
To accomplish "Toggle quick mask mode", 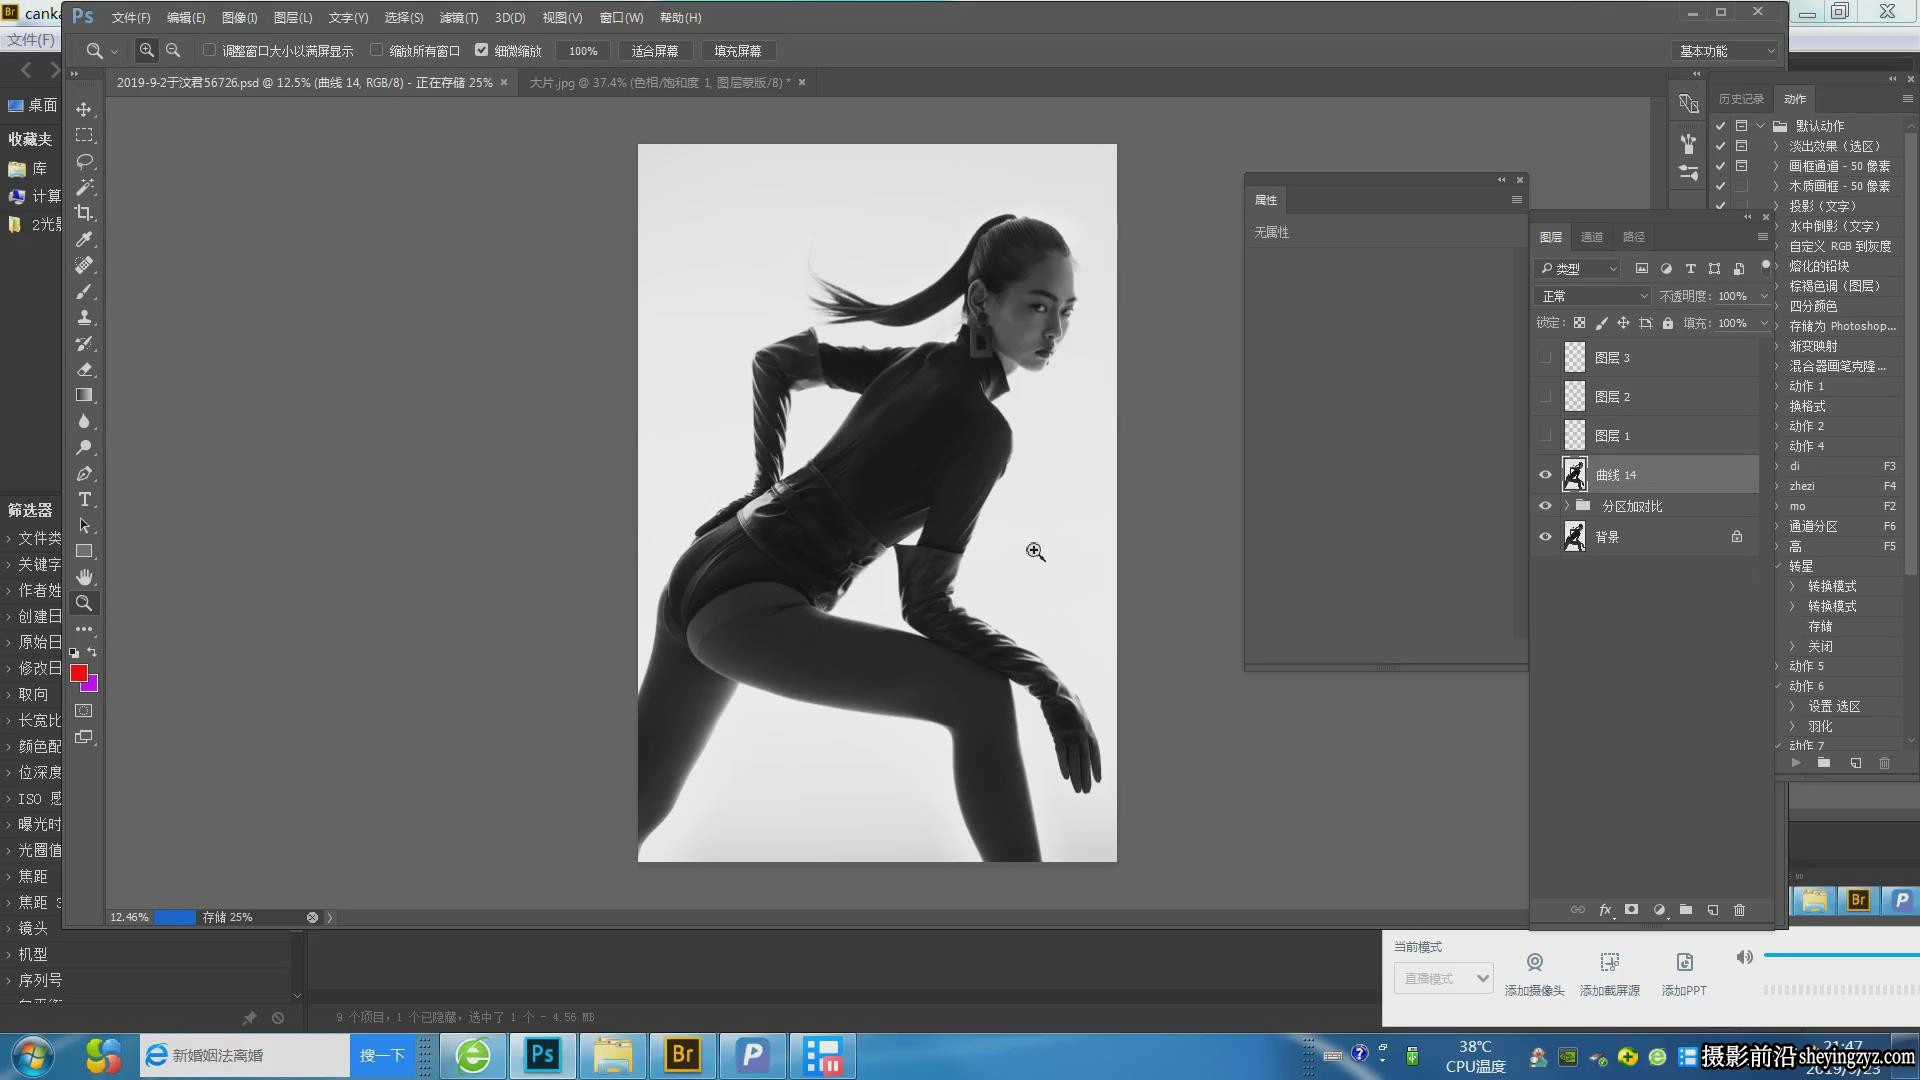I will coord(84,711).
